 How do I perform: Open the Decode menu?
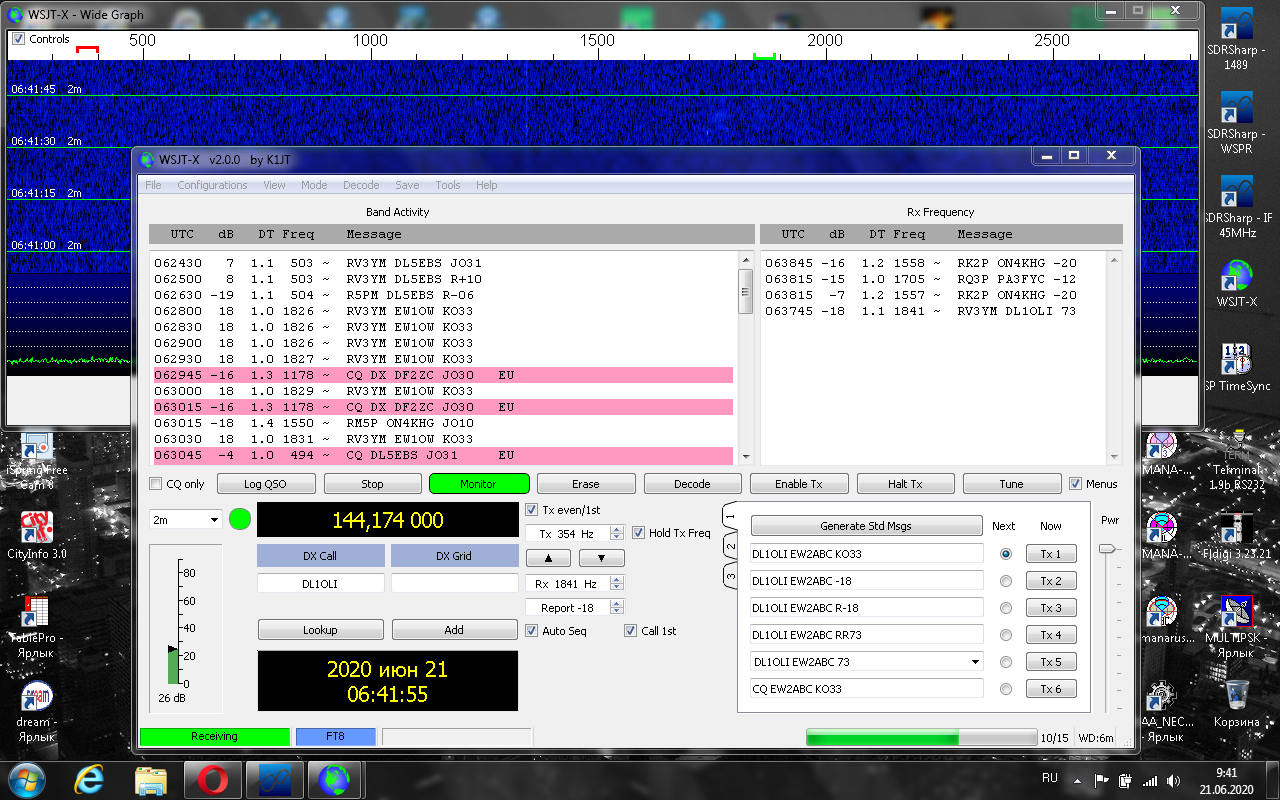(361, 185)
